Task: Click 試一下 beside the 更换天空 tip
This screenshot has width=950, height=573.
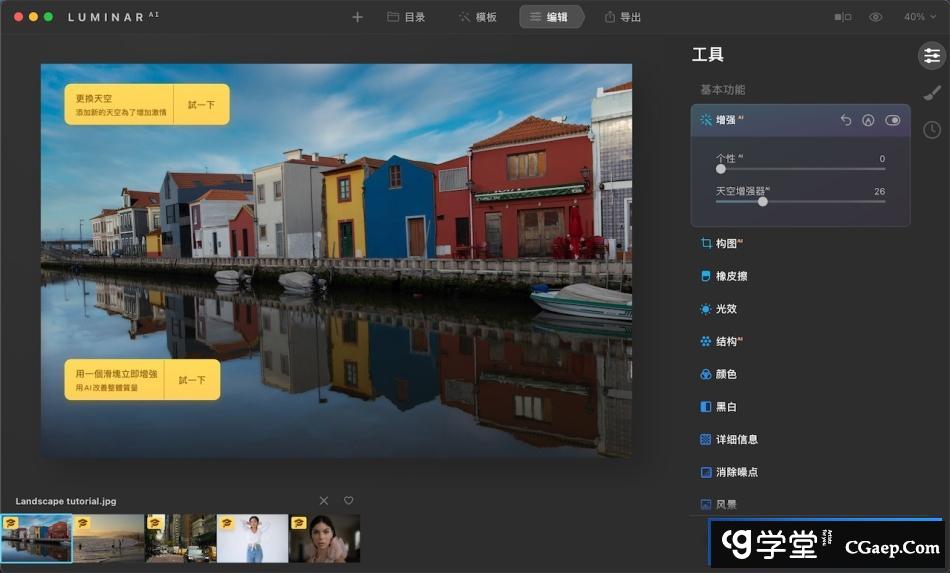Action: 201,105
